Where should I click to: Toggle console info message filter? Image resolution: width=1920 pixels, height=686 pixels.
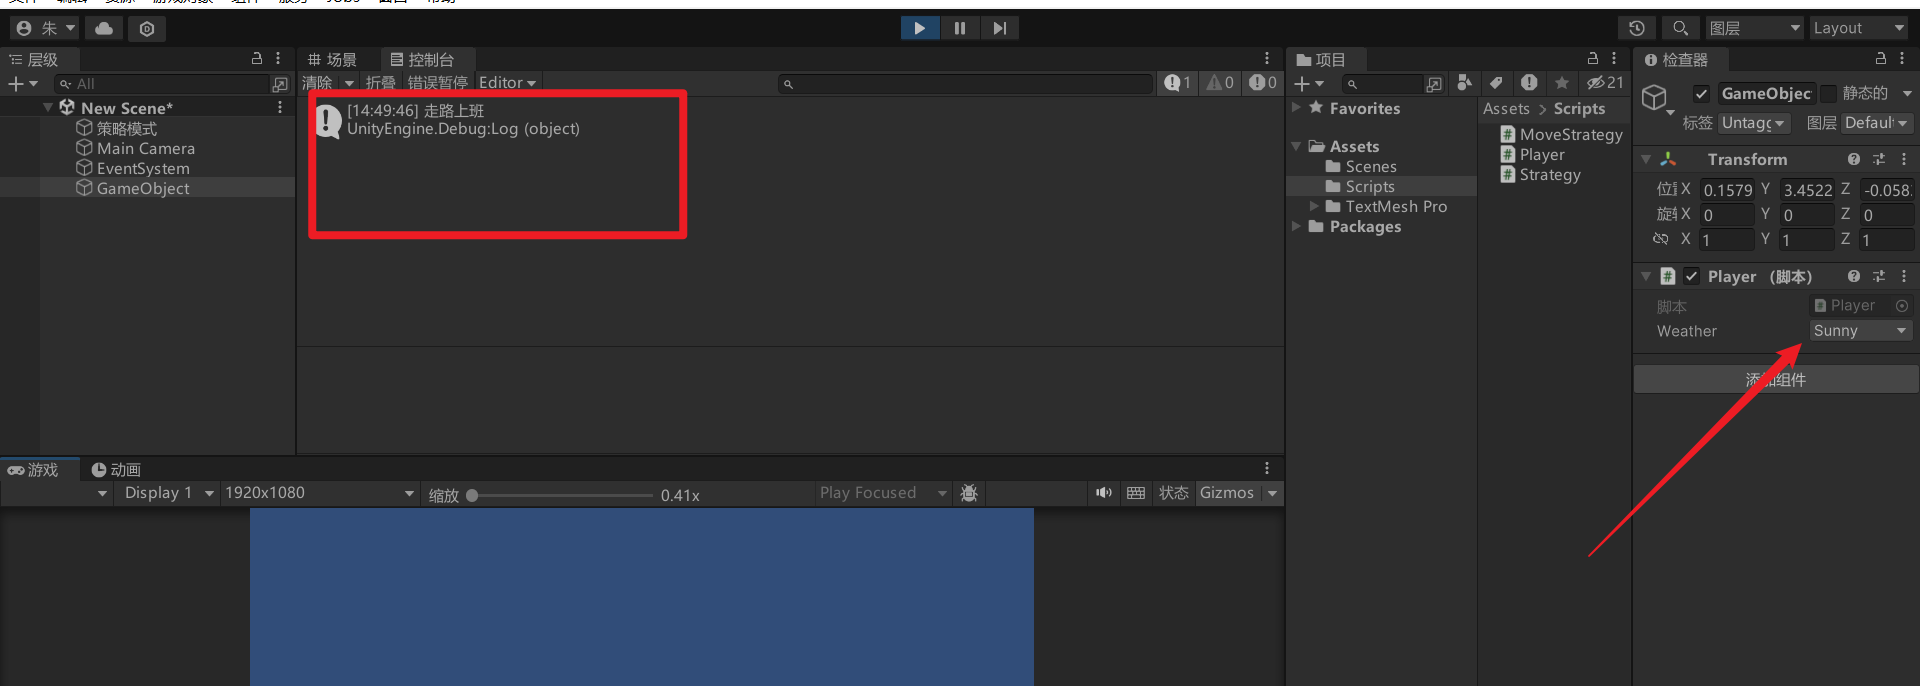[x=1177, y=83]
